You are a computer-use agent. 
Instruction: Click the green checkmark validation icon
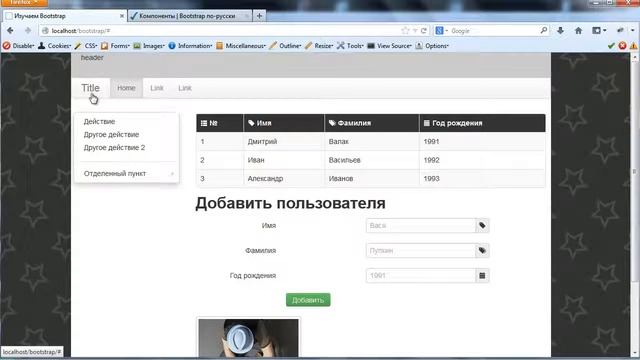pyautogui.click(x=611, y=46)
